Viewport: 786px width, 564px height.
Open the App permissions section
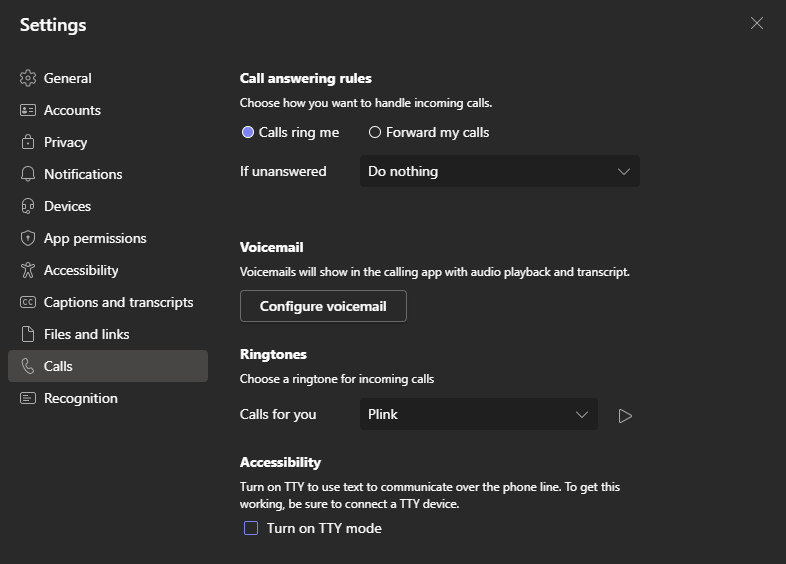[108, 238]
